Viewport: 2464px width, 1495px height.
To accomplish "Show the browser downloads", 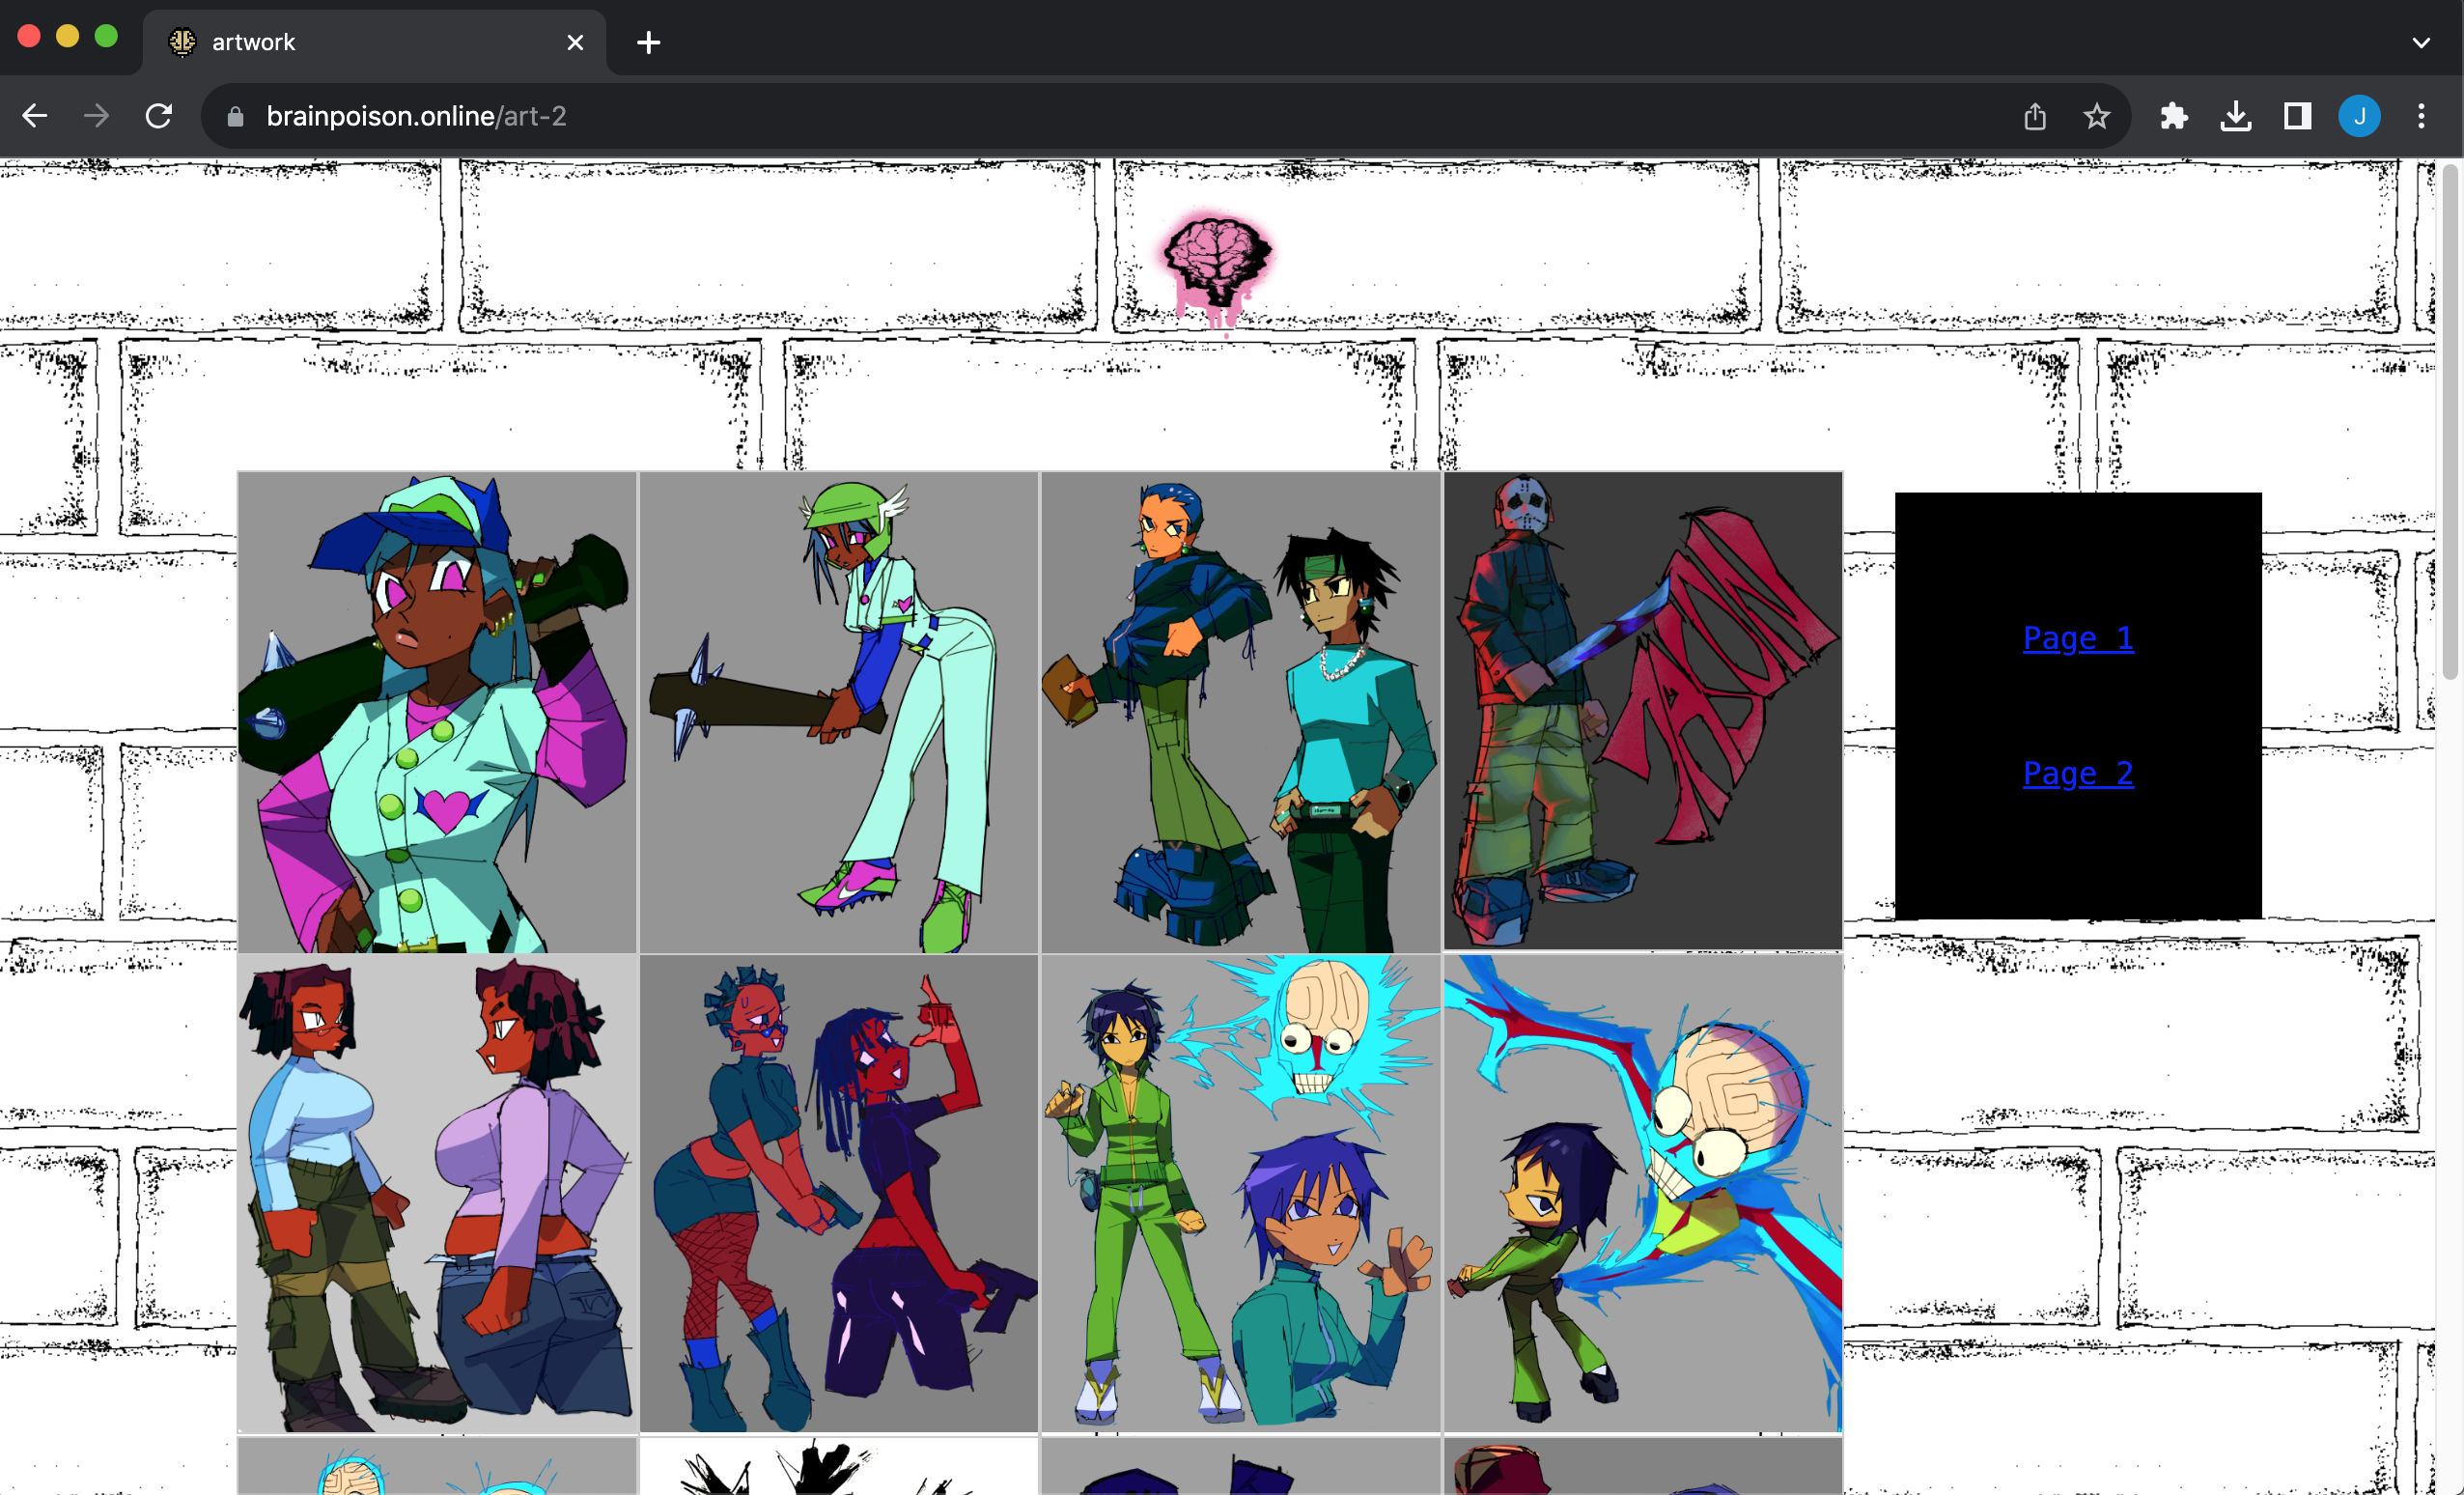I will 2235,116.
